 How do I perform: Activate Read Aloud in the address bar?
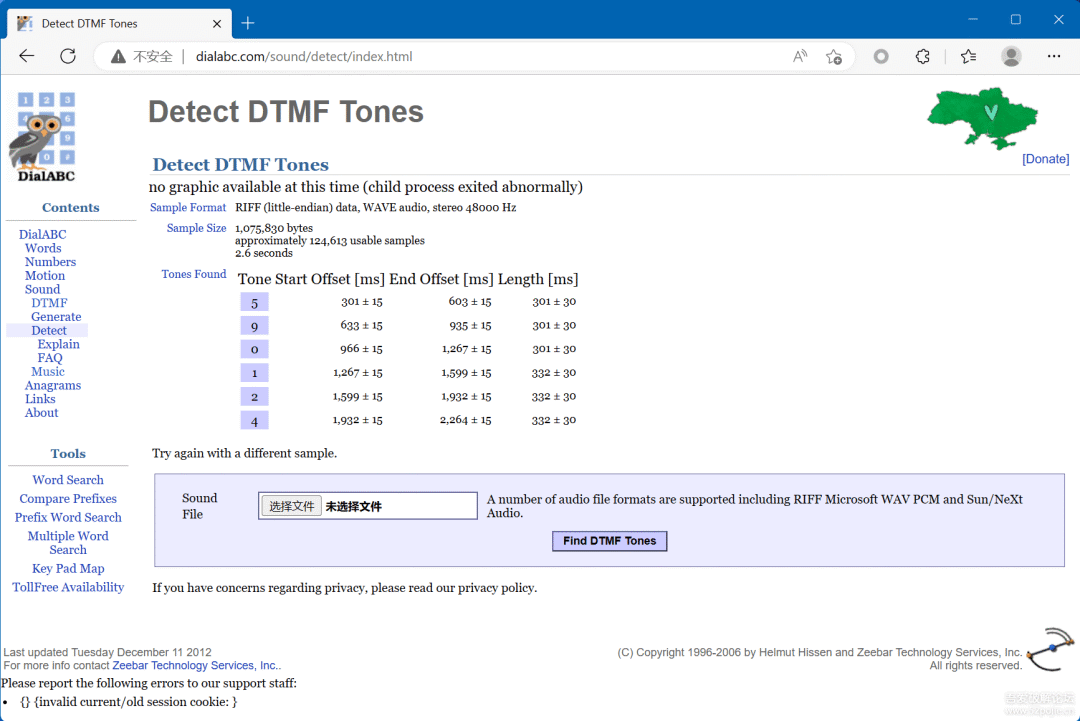799,56
